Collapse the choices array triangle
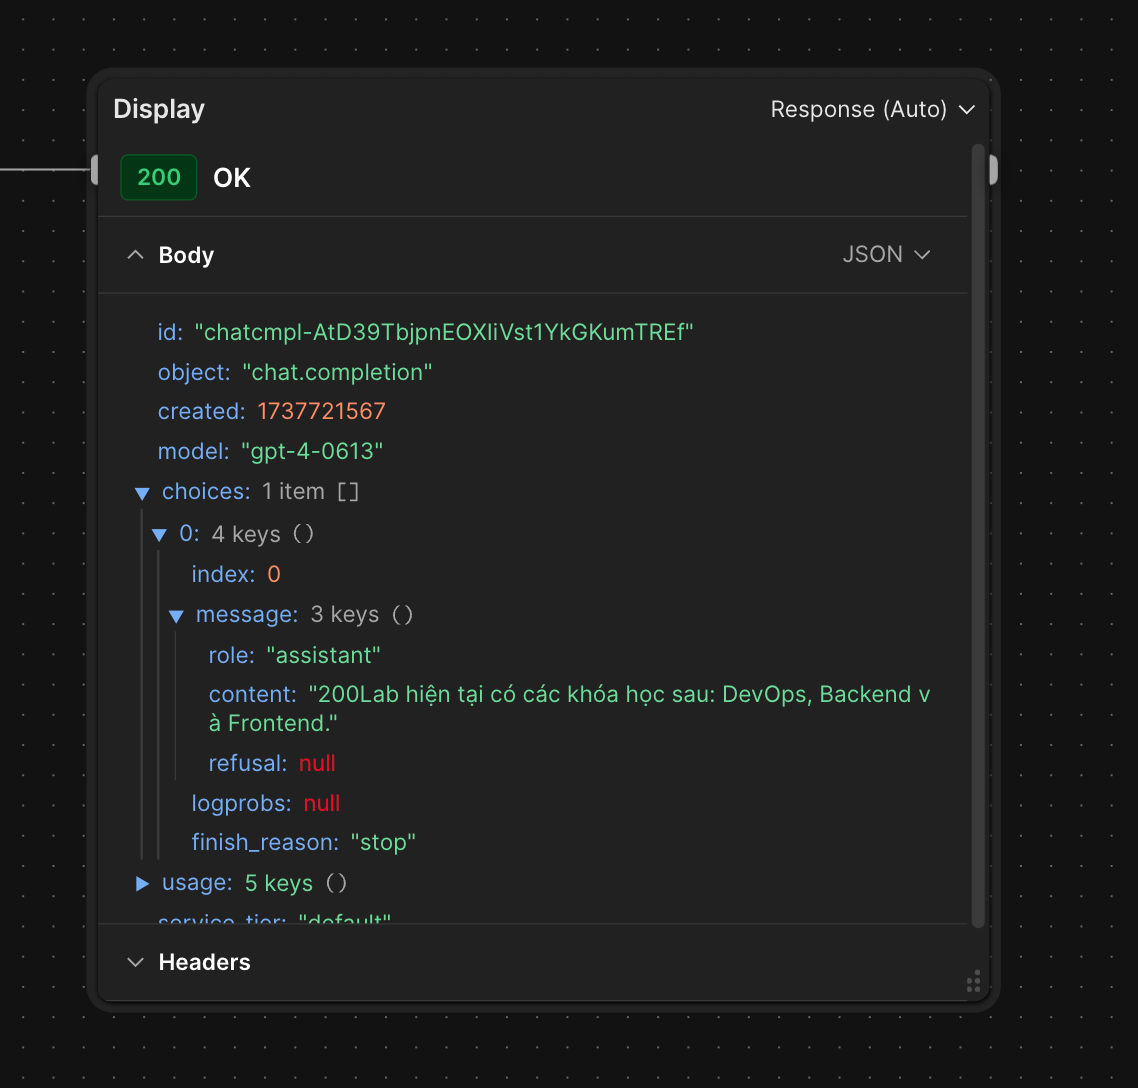Viewport: 1138px width, 1088px height. pyautogui.click(x=142, y=493)
